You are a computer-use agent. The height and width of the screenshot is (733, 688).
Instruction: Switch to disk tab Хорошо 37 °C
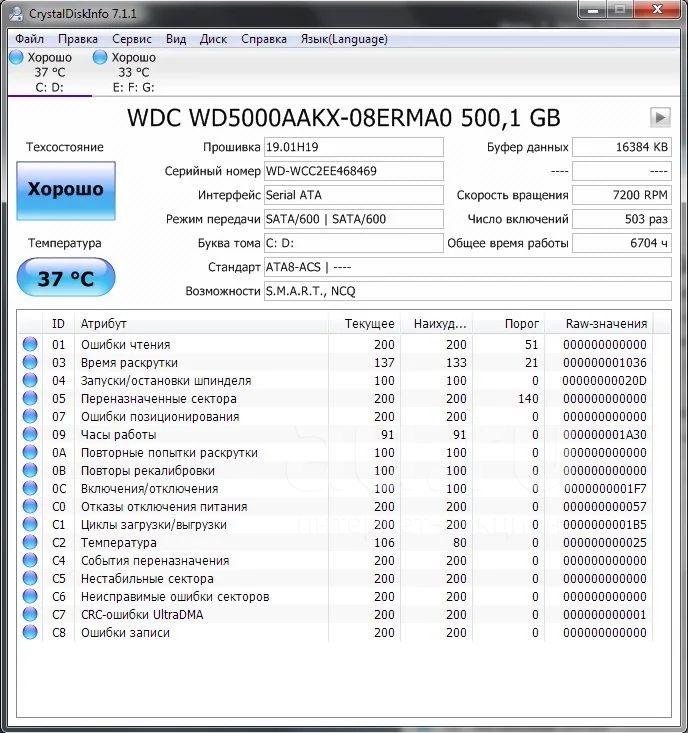(x=50, y=72)
